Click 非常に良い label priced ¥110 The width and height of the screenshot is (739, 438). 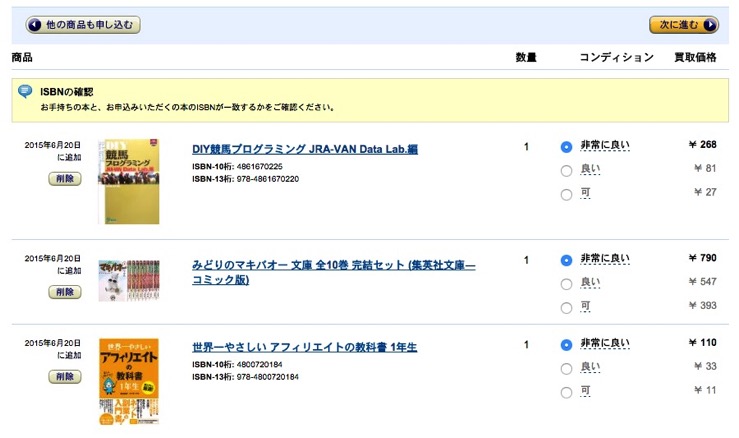605,343
